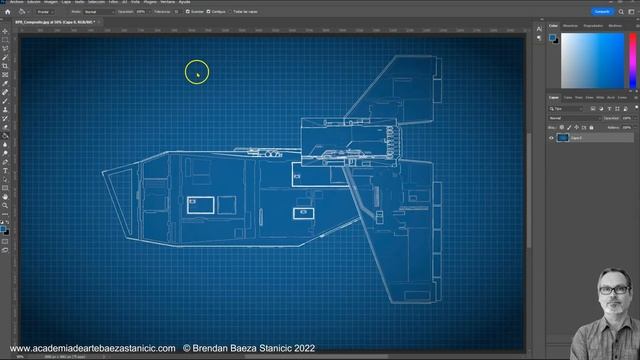Screen dimensions: 640x360
Task: Swap foreground and background colors
Action: coord(7,222)
